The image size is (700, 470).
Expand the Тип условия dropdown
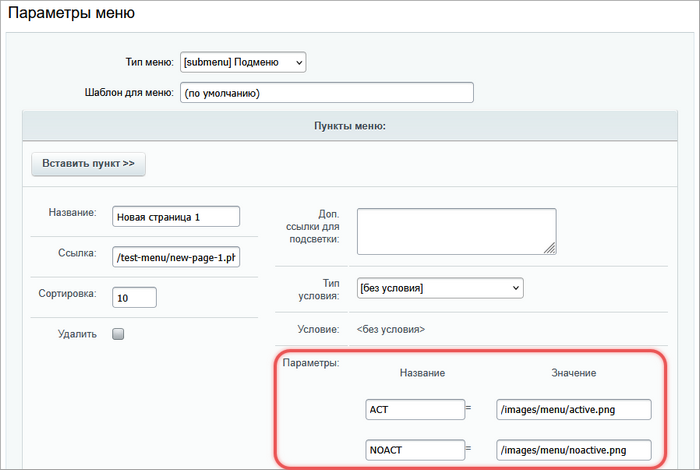pyautogui.click(x=440, y=288)
